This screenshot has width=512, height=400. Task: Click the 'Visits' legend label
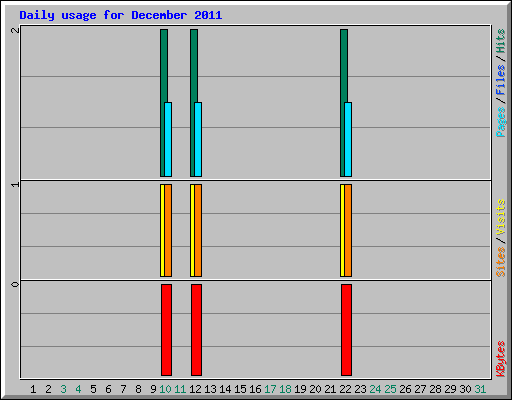501,217
